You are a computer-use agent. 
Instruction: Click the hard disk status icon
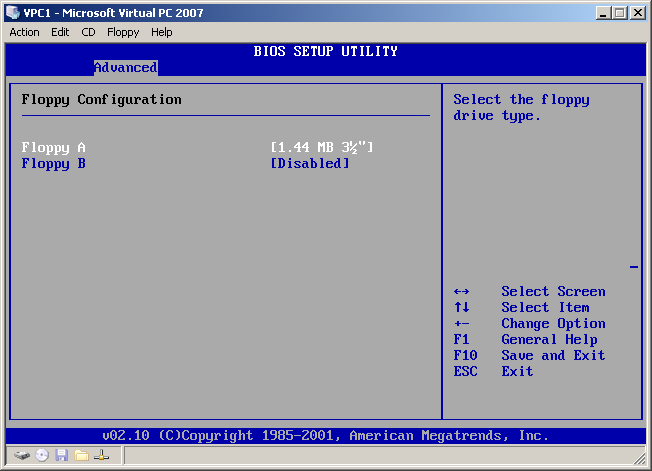click(x=22, y=456)
